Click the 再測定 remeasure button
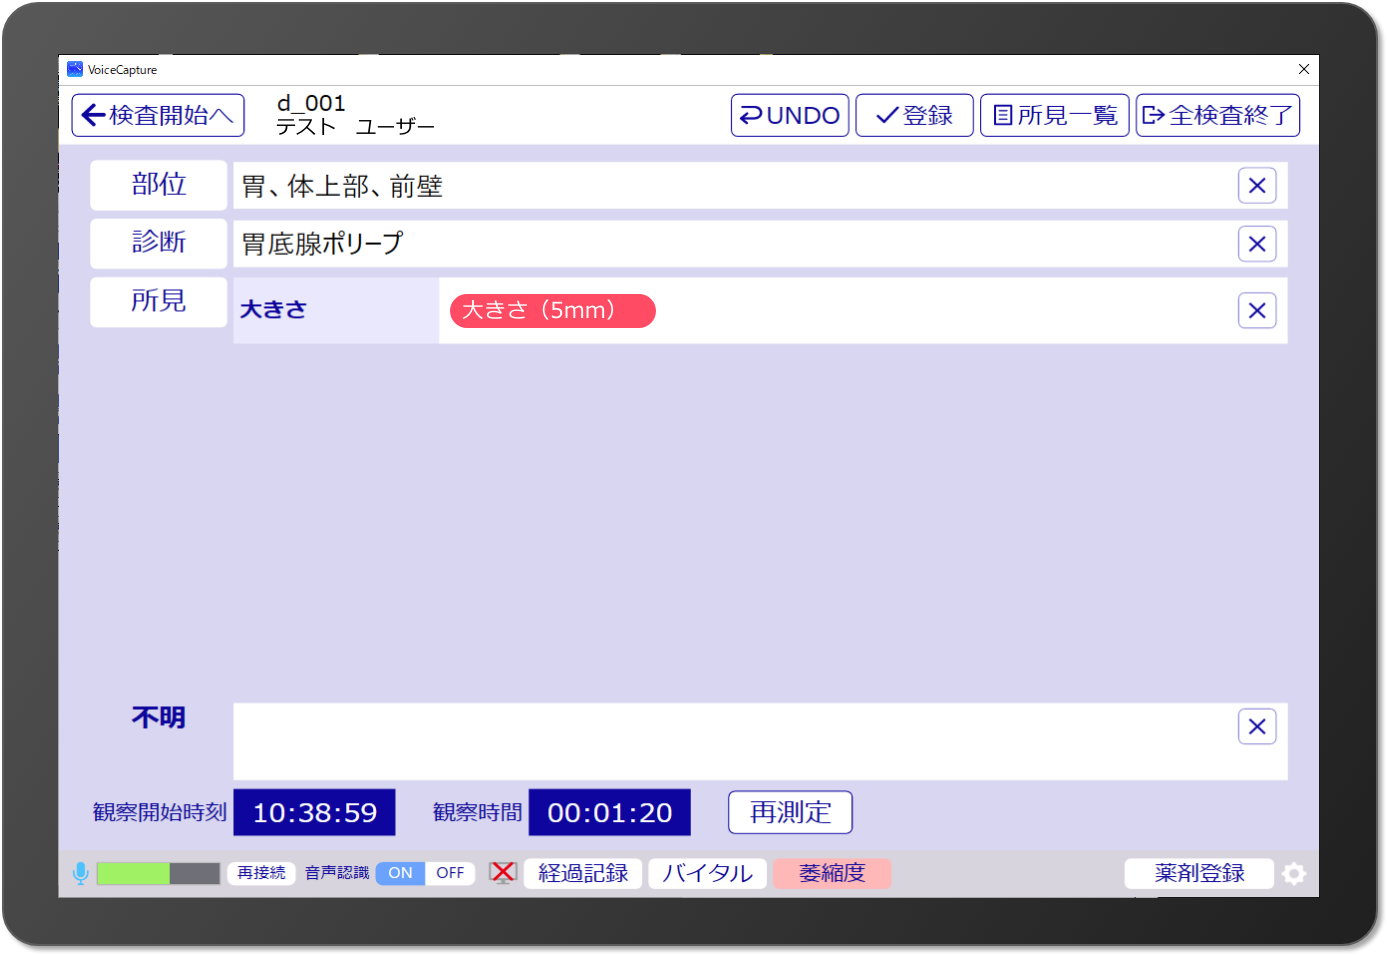1388x956 pixels. (790, 812)
